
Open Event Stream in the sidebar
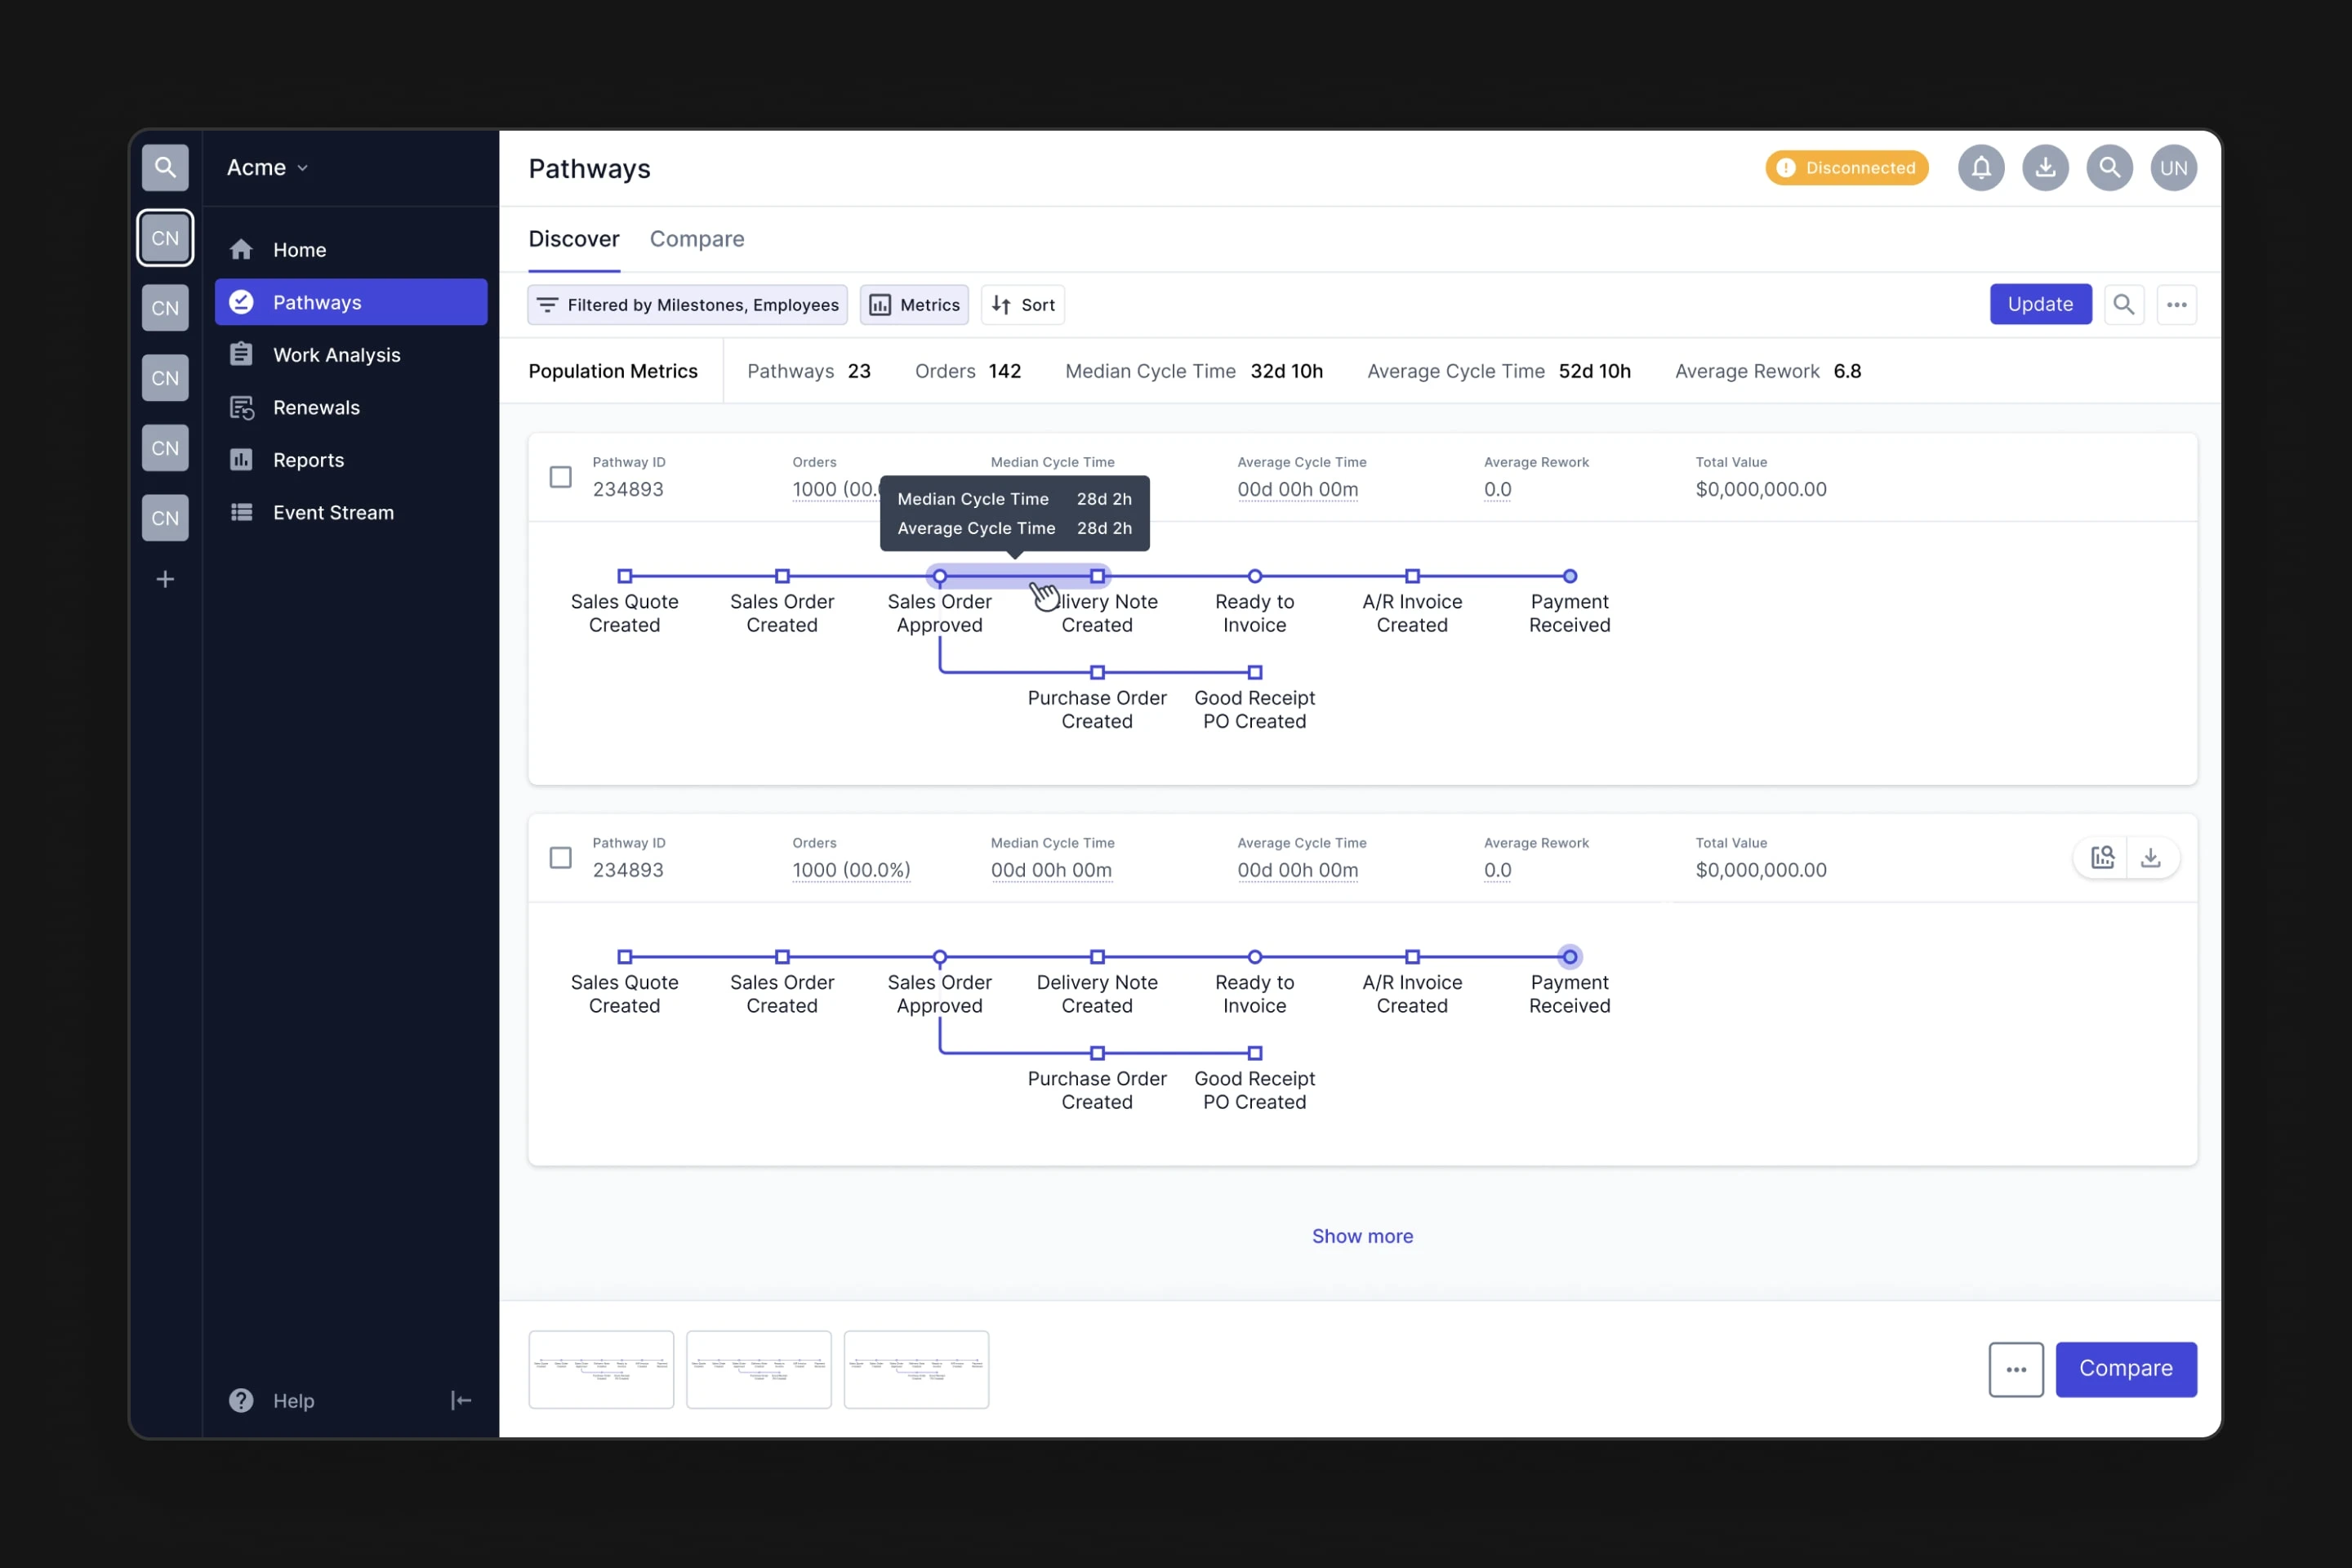pyautogui.click(x=350, y=512)
